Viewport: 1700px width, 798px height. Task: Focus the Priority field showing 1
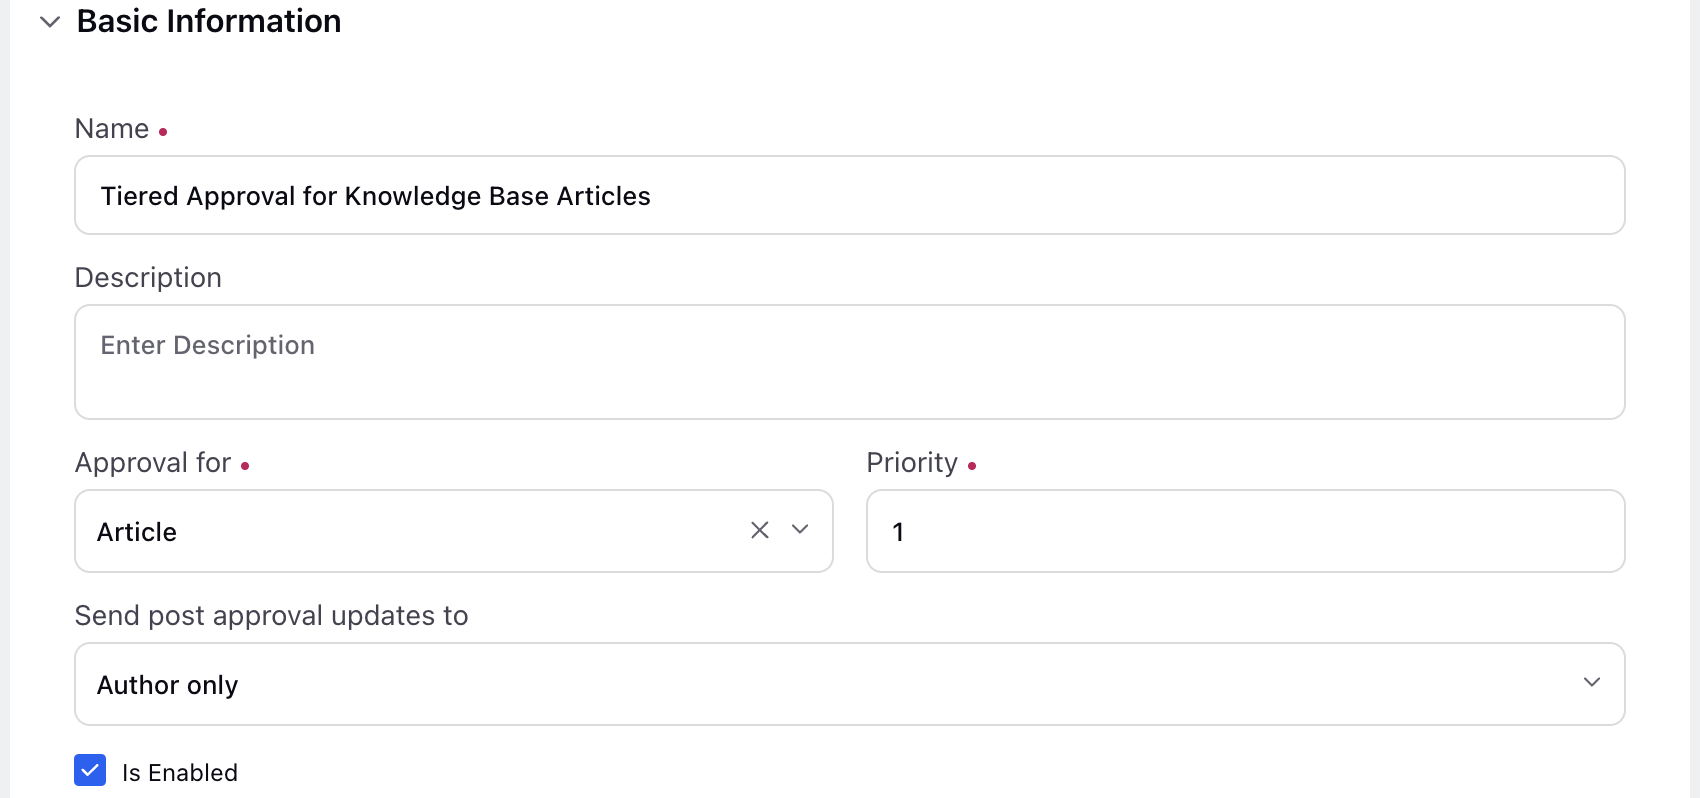1244,532
